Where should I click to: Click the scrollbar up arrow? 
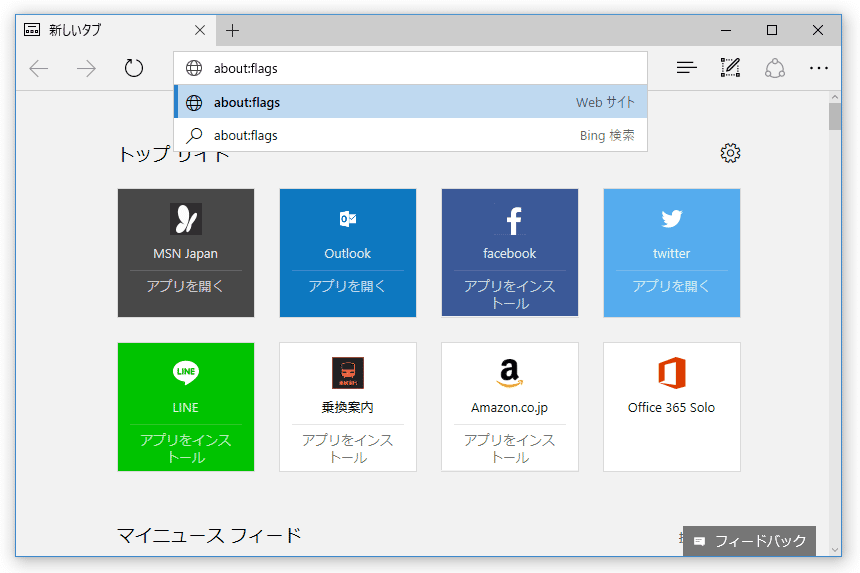pyautogui.click(x=835, y=97)
